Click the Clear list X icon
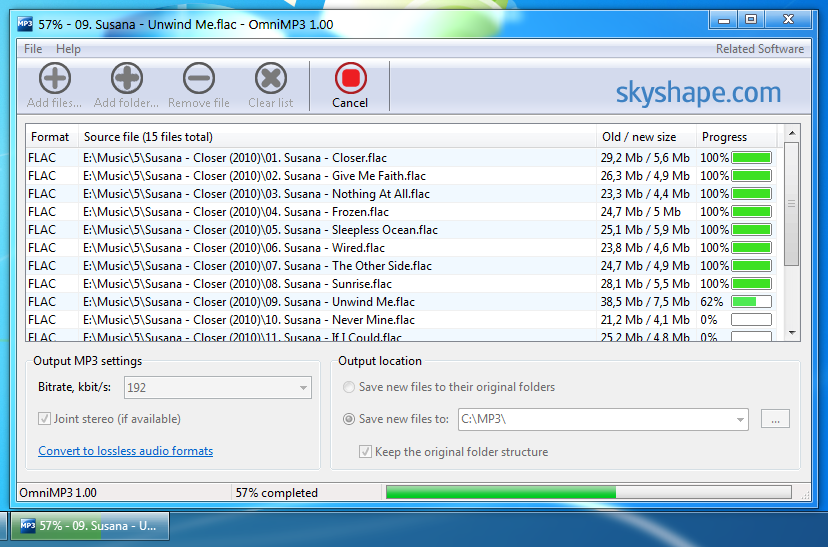This screenshot has height=547, width=828. [270, 78]
